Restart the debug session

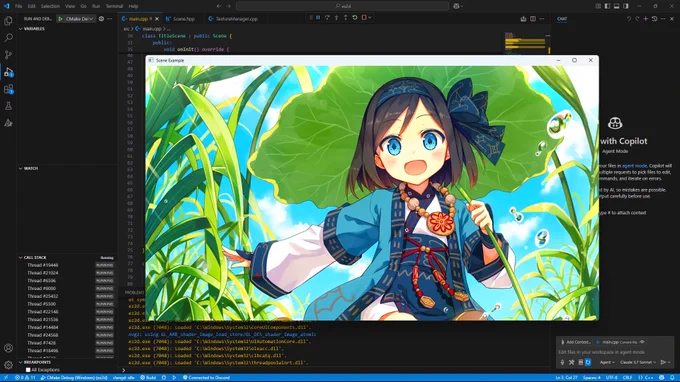[x=354, y=17]
